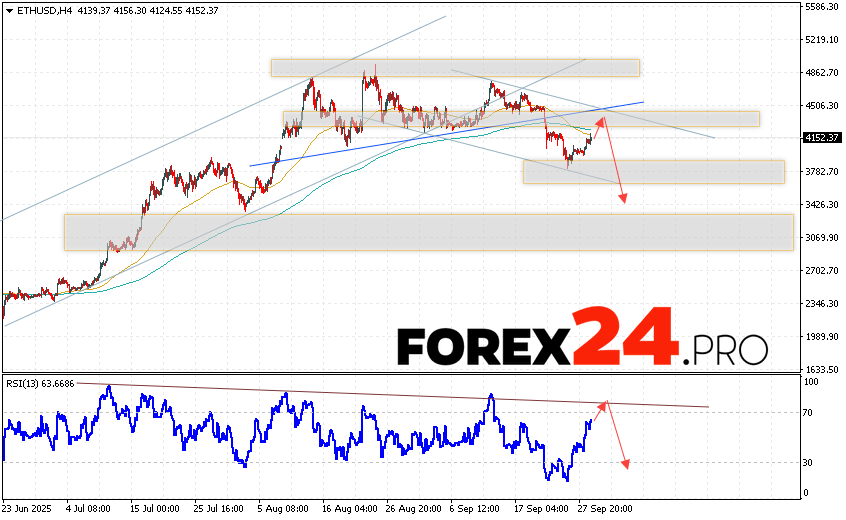Click the current price tag 4152.37
Image resolution: width=846 pixels, height=520 pixels.
[x=821, y=138]
